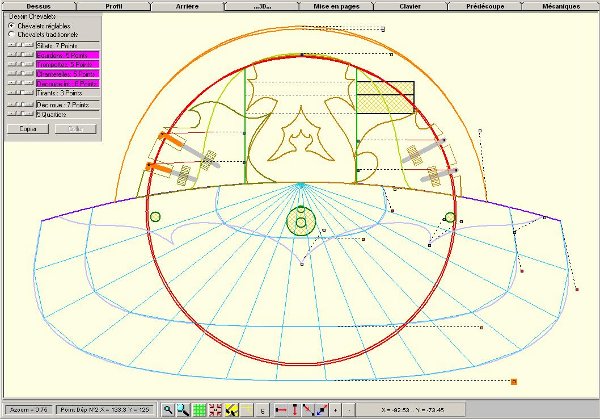600x419 pixels.
Task: Adjust the Bourdons point count stepper
Action: pyautogui.click(x=20, y=55)
